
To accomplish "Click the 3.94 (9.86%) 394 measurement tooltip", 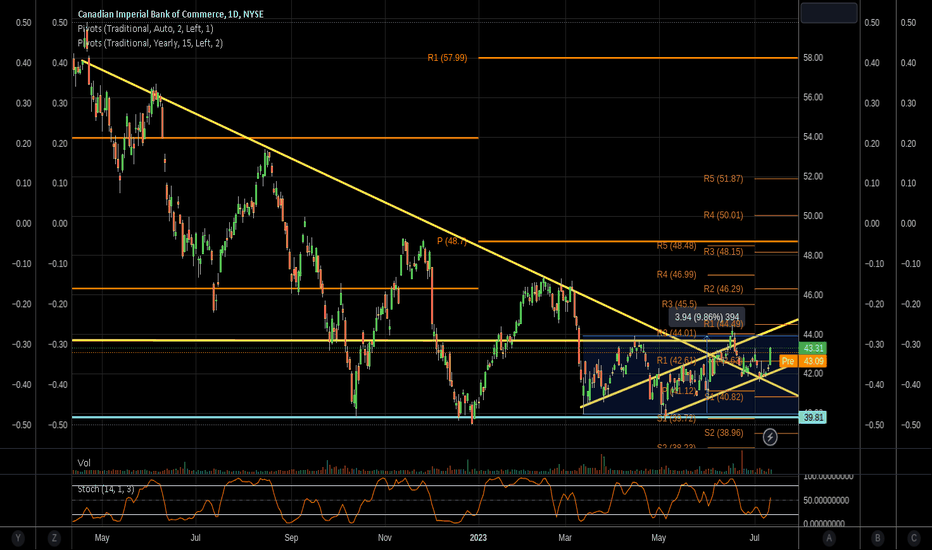I will [707, 317].
